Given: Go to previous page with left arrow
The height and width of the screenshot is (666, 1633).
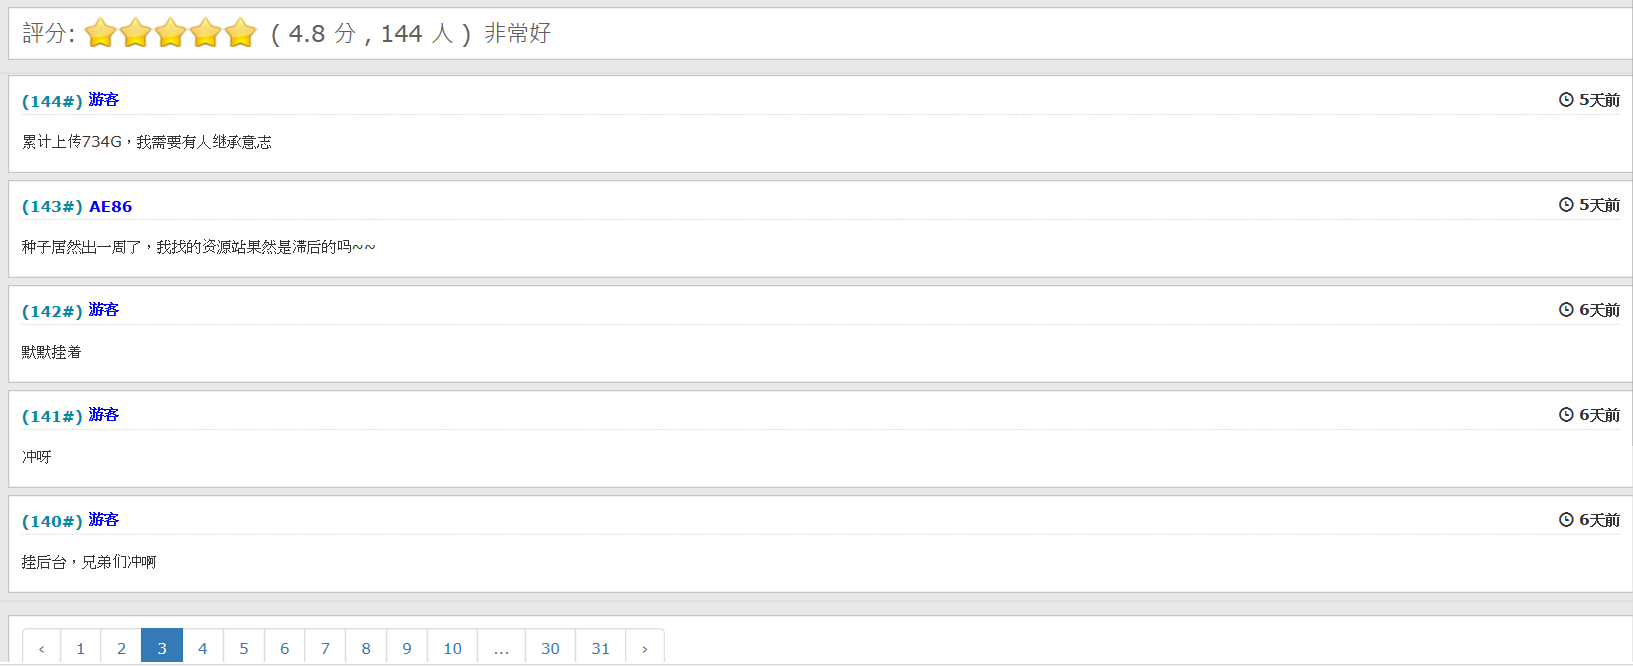Looking at the screenshot, I should [x=42, y=648].
